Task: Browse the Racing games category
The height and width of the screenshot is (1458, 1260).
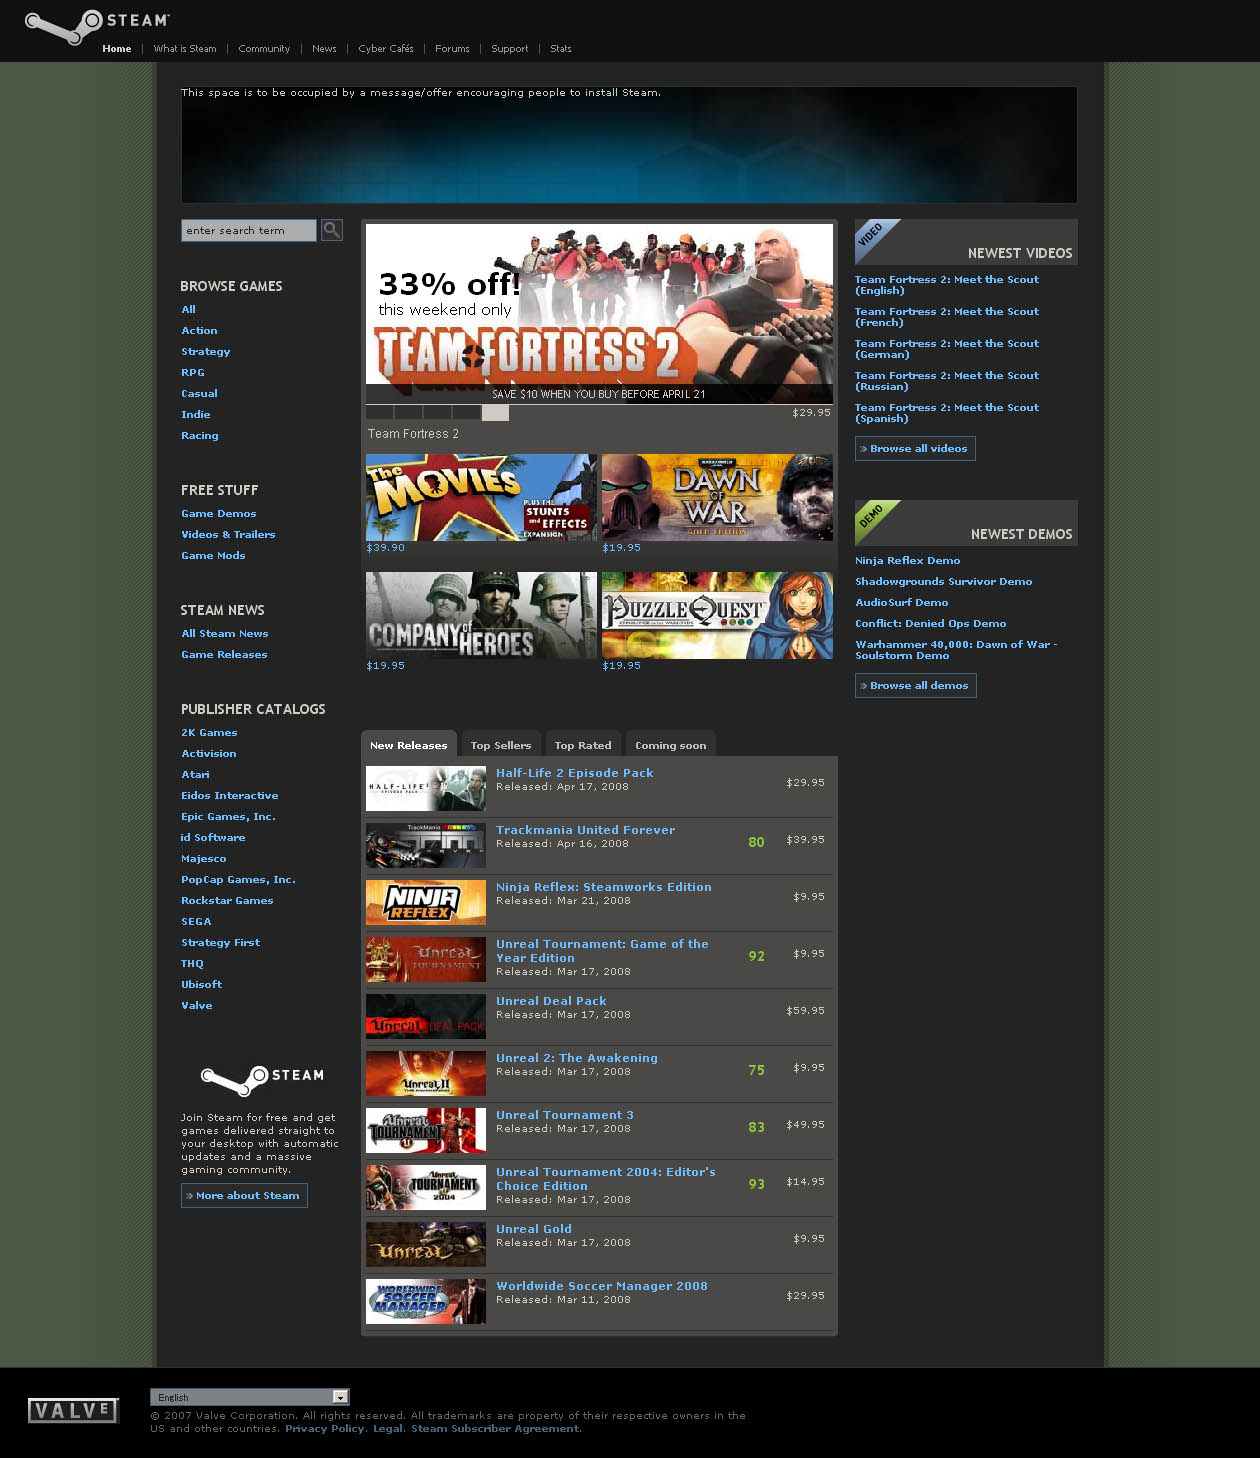Action: pos(200,436)
